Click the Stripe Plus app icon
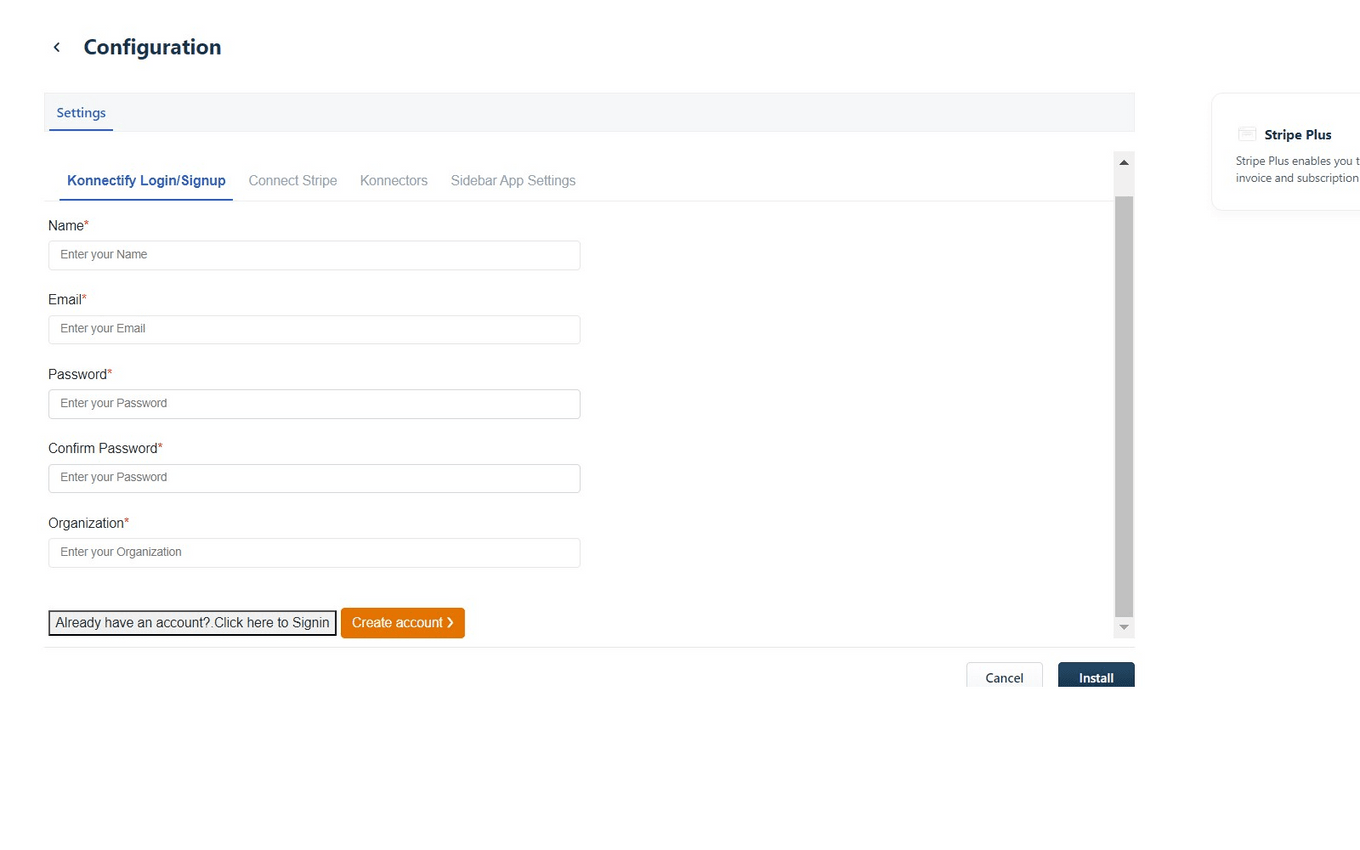Image resolution: width=1360 pixels, height=850 pixels. click(x=1247, y=133)
